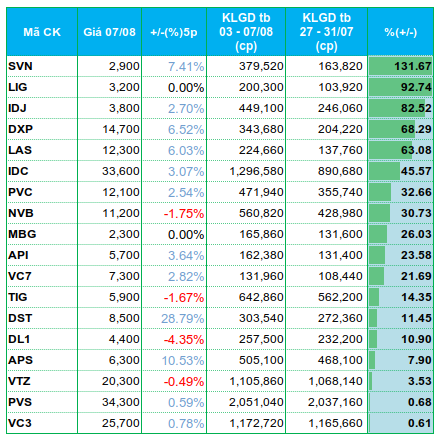Click the 131.67 data bar cell

click(x=400, y=66)
